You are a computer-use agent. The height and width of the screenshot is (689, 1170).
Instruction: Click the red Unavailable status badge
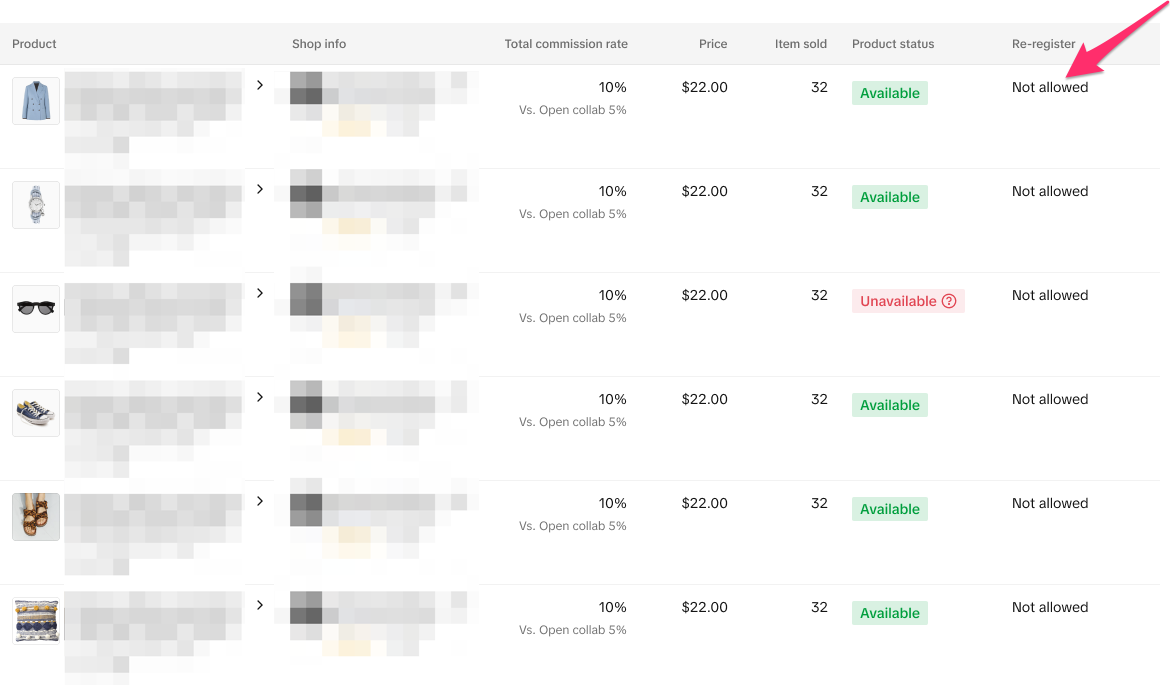pos(898,301)
